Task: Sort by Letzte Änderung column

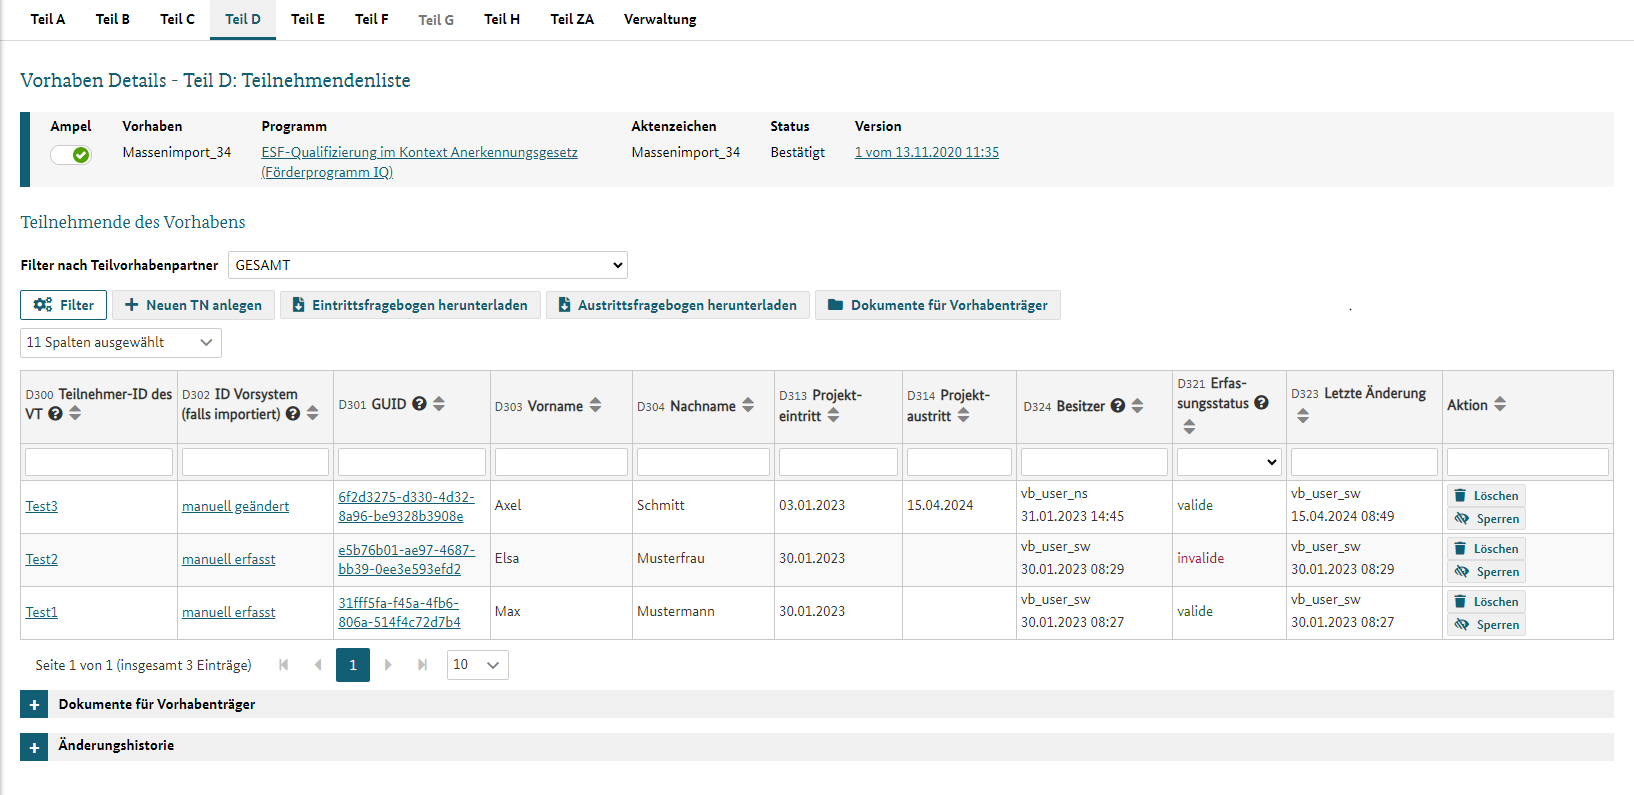Action: (x=1302, y=415)
